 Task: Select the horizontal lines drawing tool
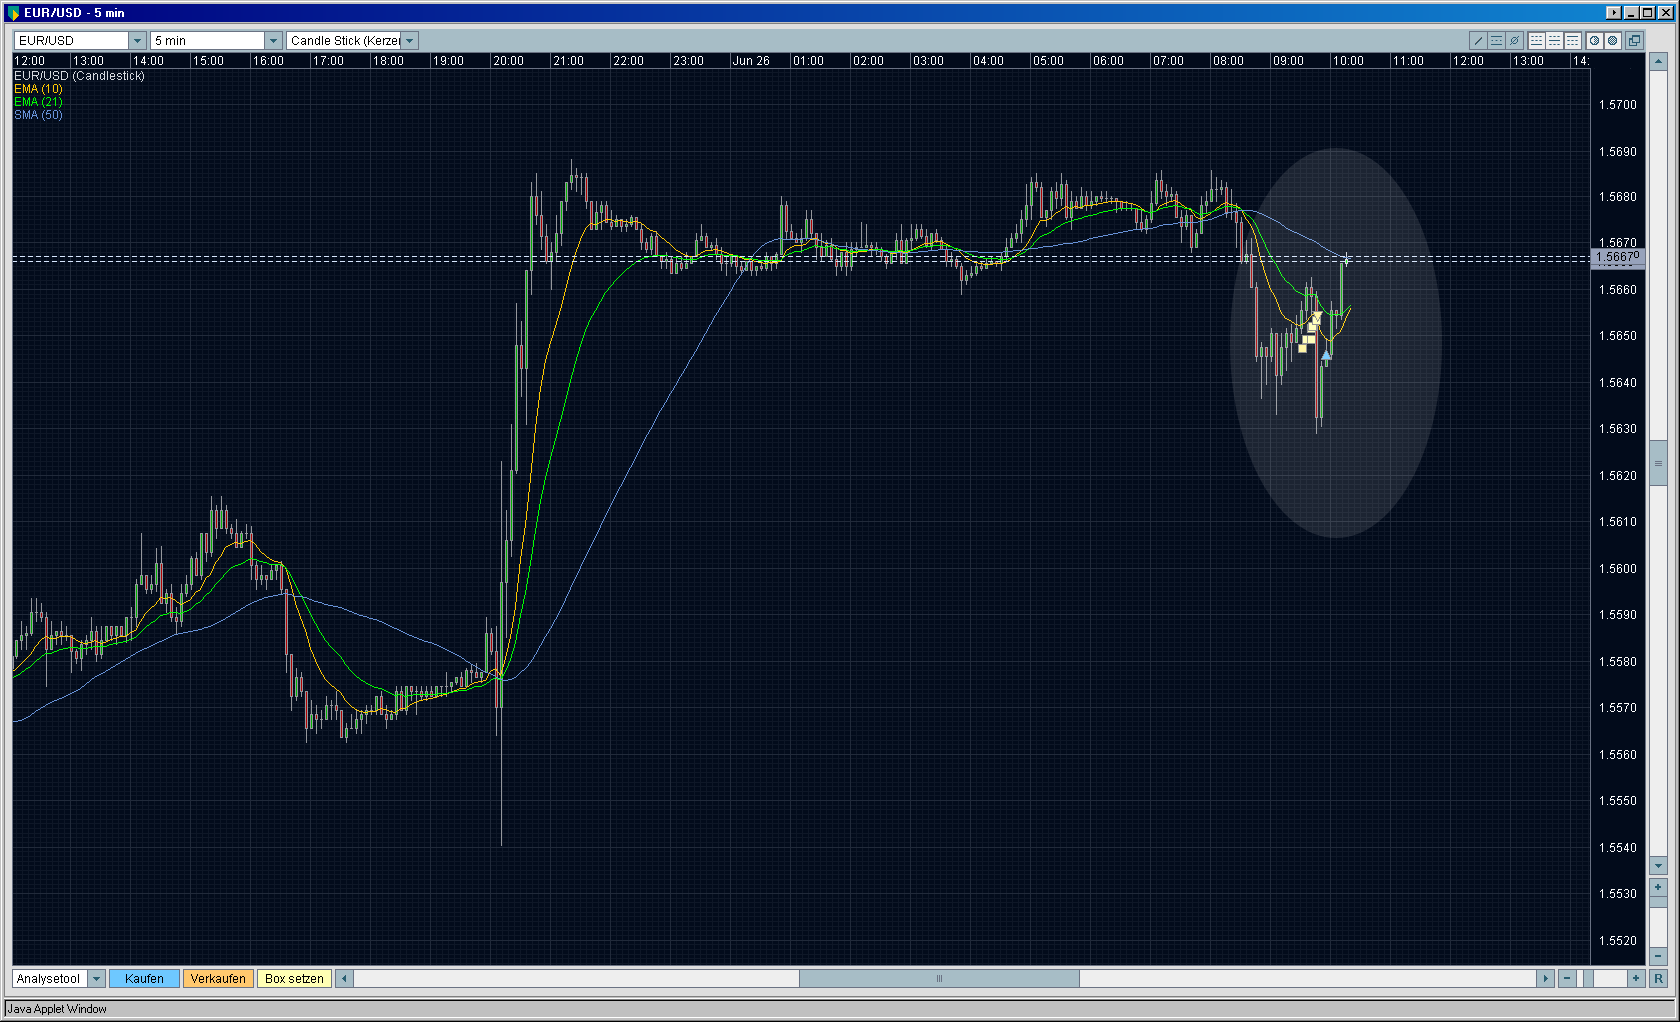pyautogui.click(x=1496, y=41)
